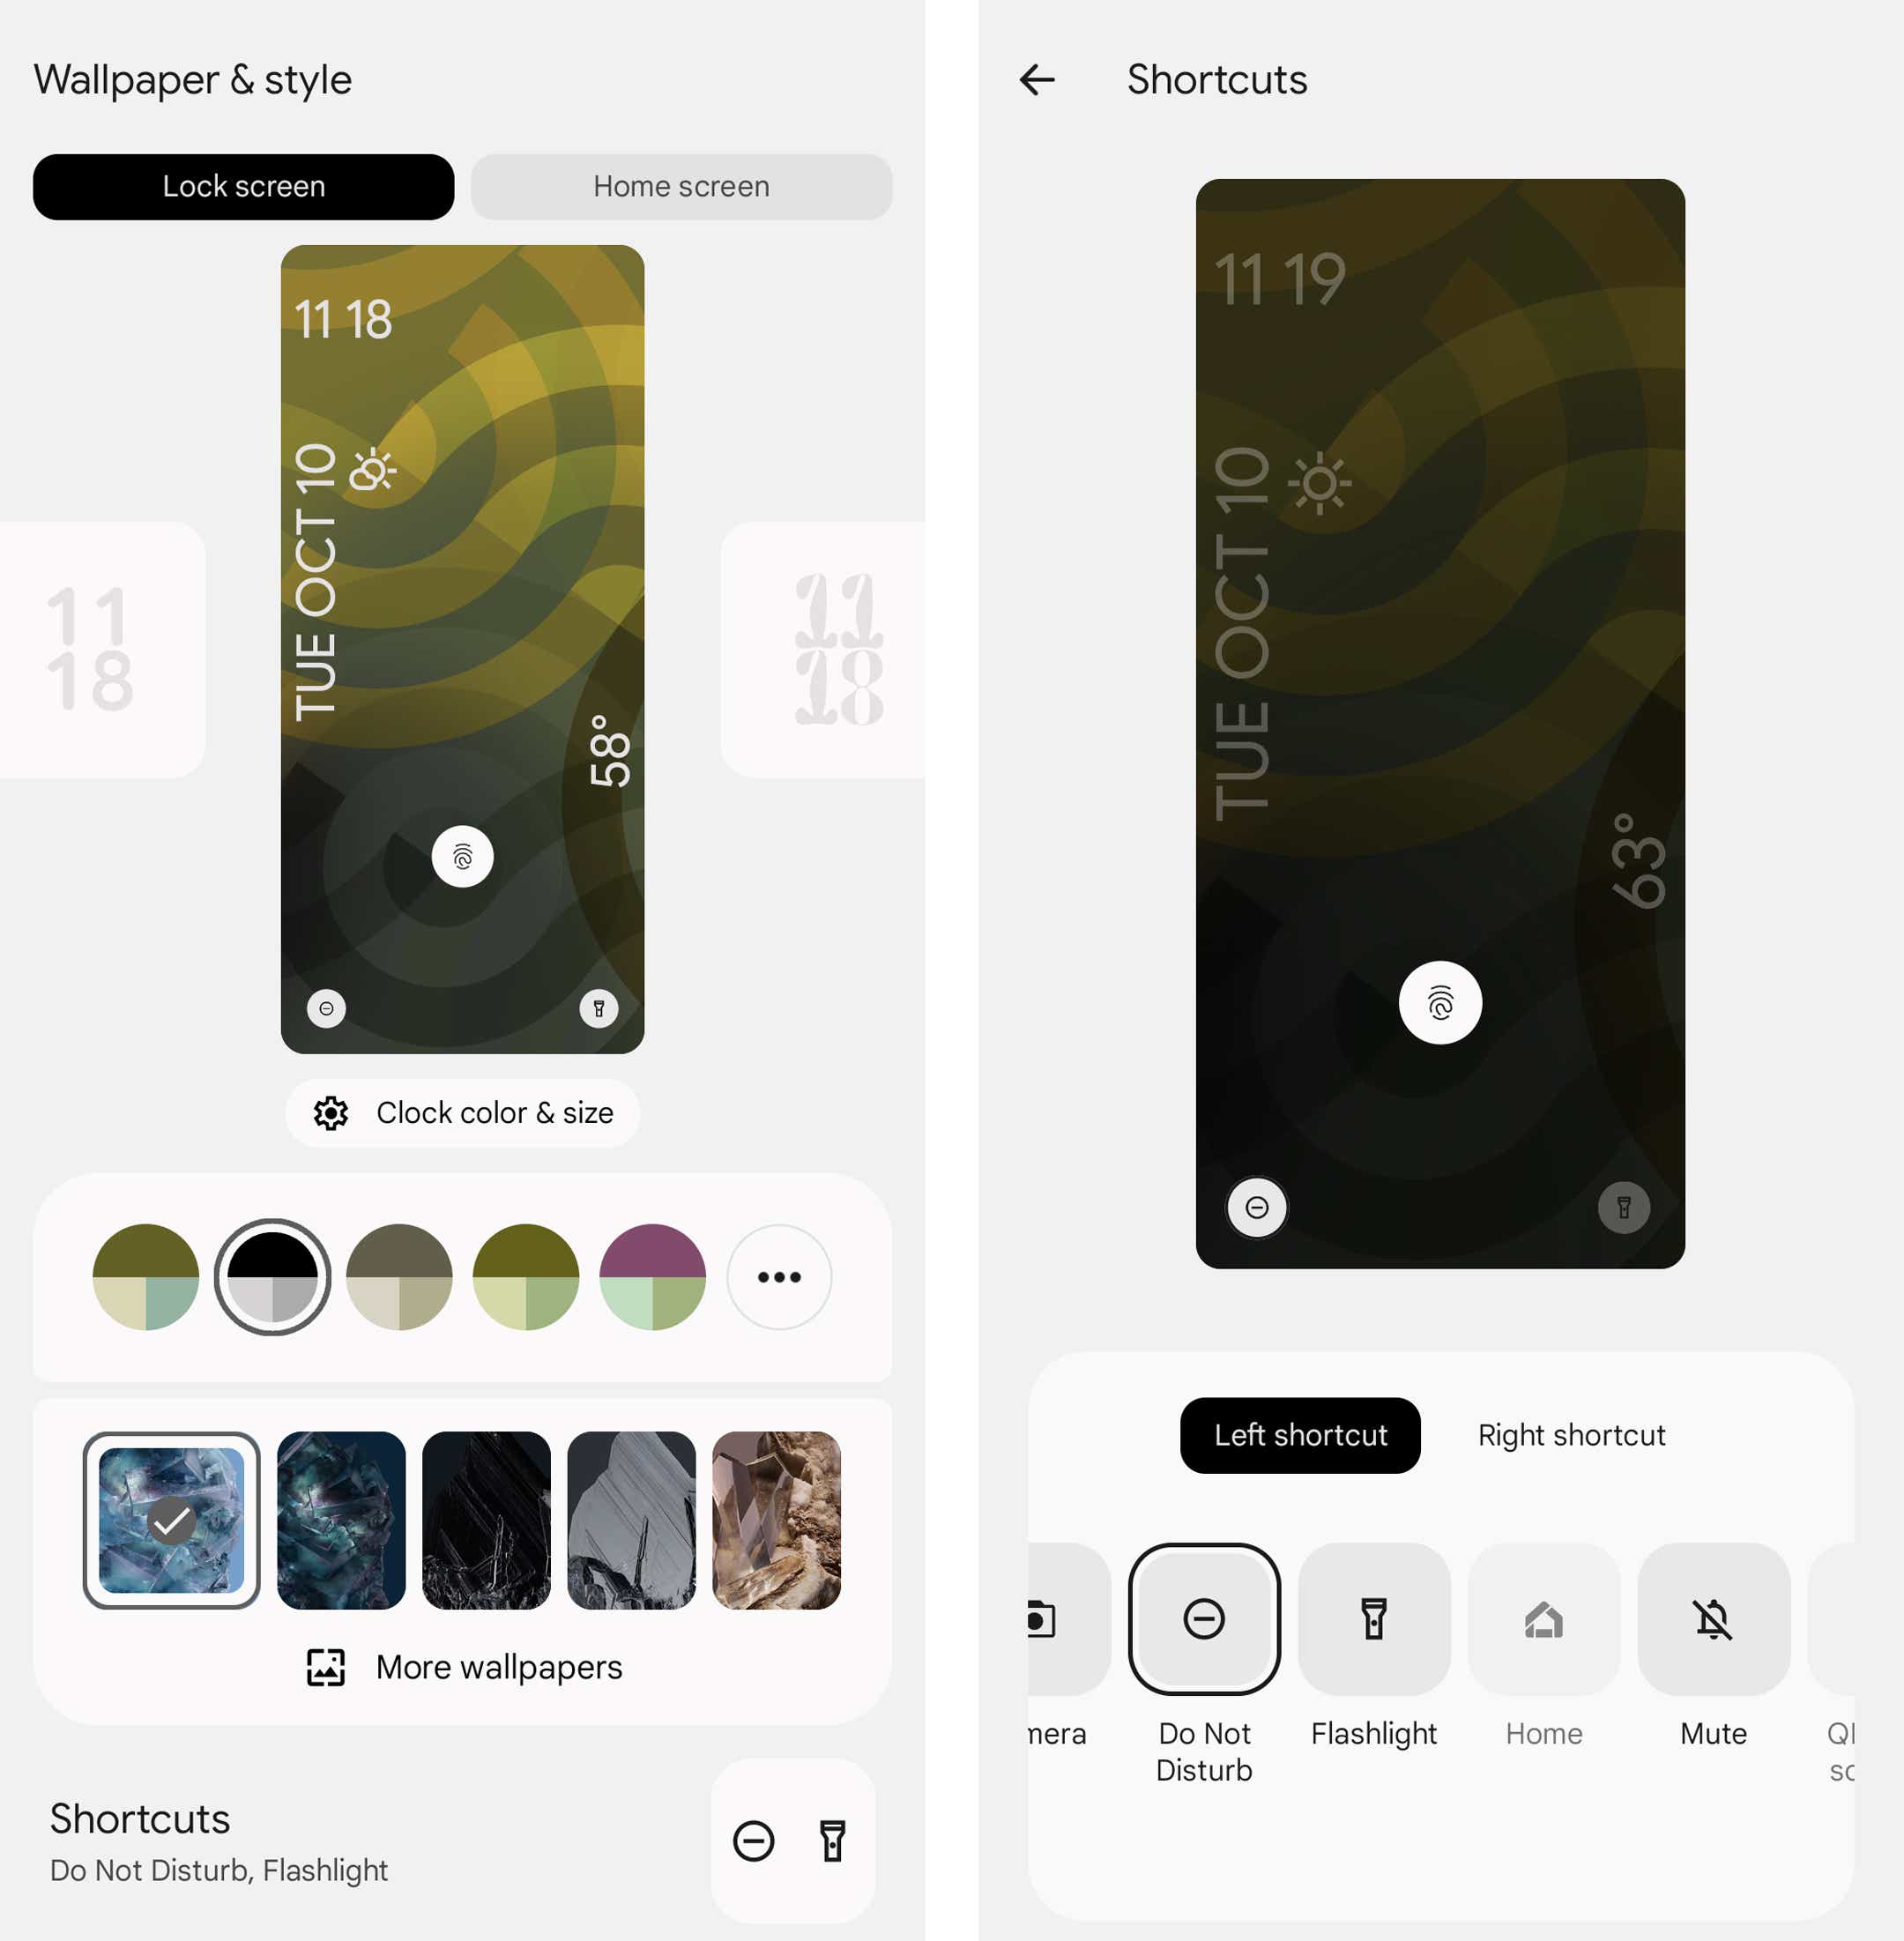
Task: Select the currently active crystal wallpaper thumbnail
Action: (171, 1517)
